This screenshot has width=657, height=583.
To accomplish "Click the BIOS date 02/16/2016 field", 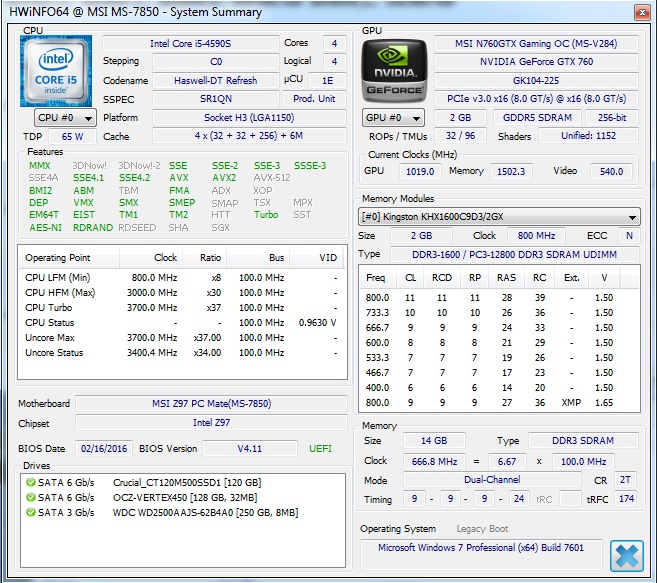I will click(x=104, y=449).
